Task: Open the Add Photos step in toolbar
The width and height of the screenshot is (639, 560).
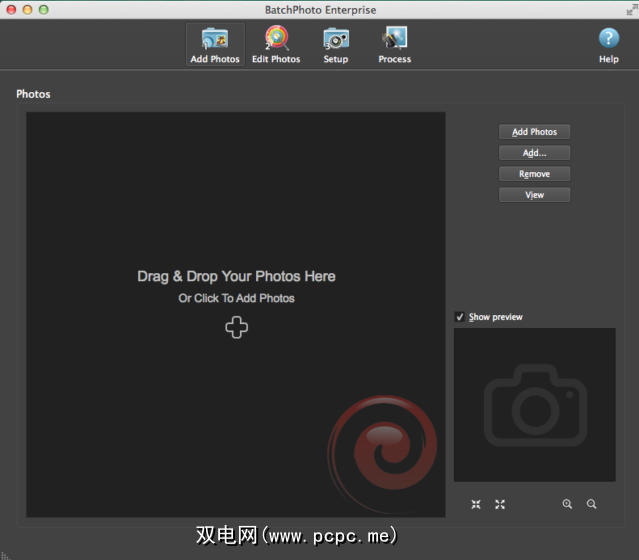Action: [215, 44]
